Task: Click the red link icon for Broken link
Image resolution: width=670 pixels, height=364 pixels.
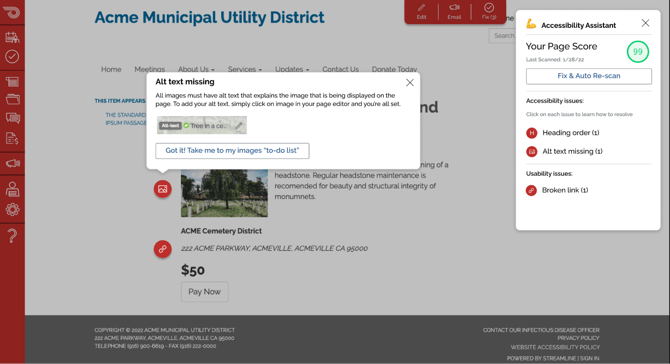Action: tap(531, 191)
